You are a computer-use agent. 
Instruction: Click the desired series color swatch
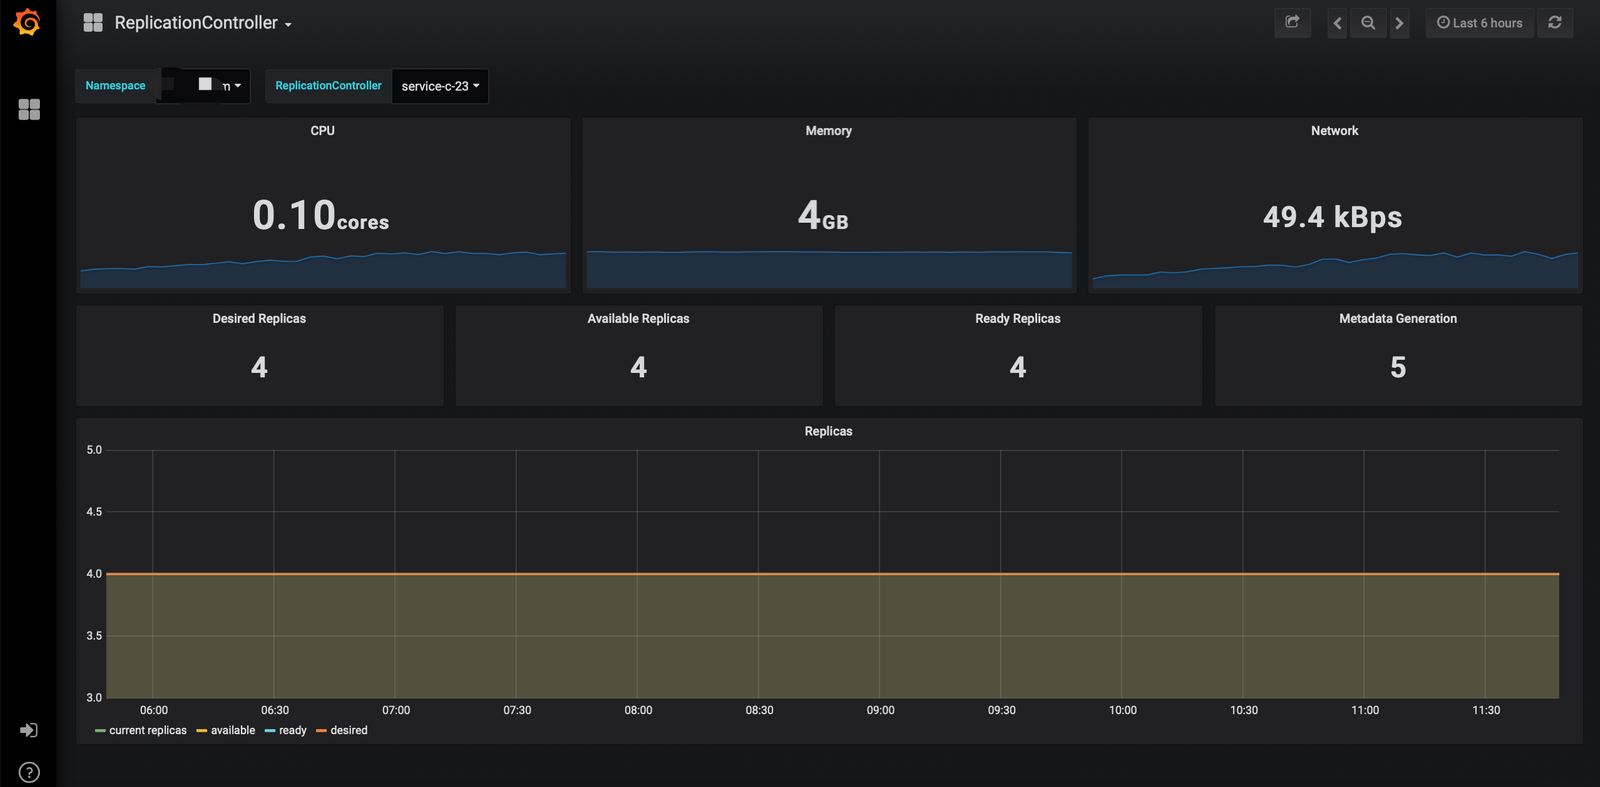click(x=321, y=731)
